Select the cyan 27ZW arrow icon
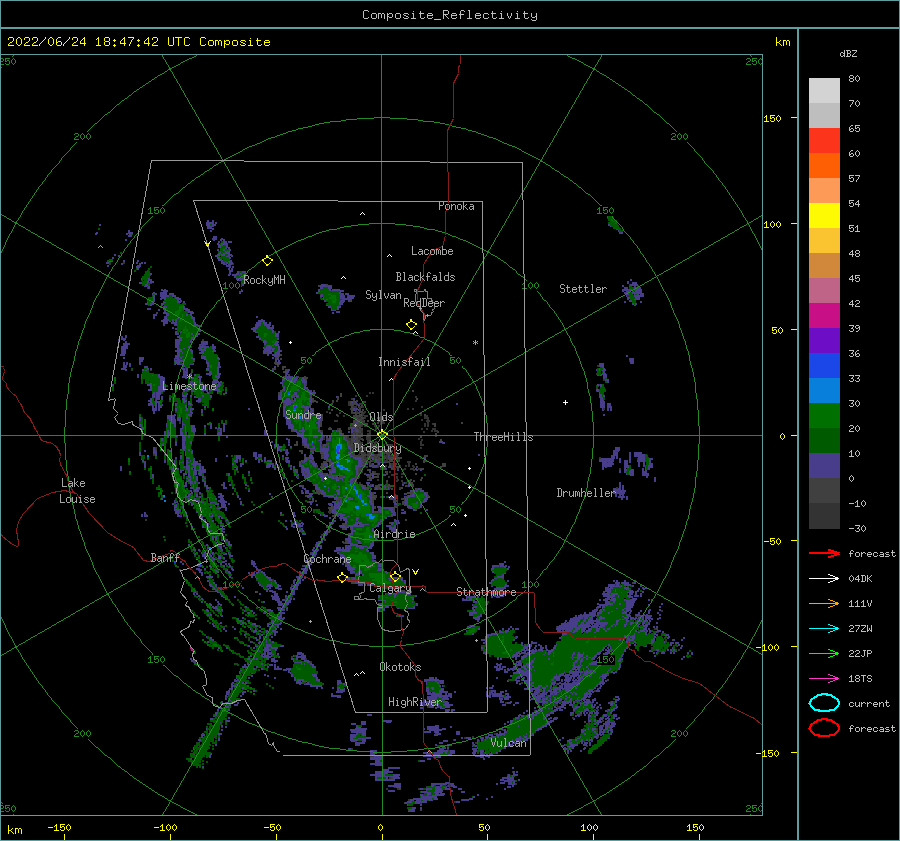This screenshot has height=841, width=900. click(x=824, y=629)
